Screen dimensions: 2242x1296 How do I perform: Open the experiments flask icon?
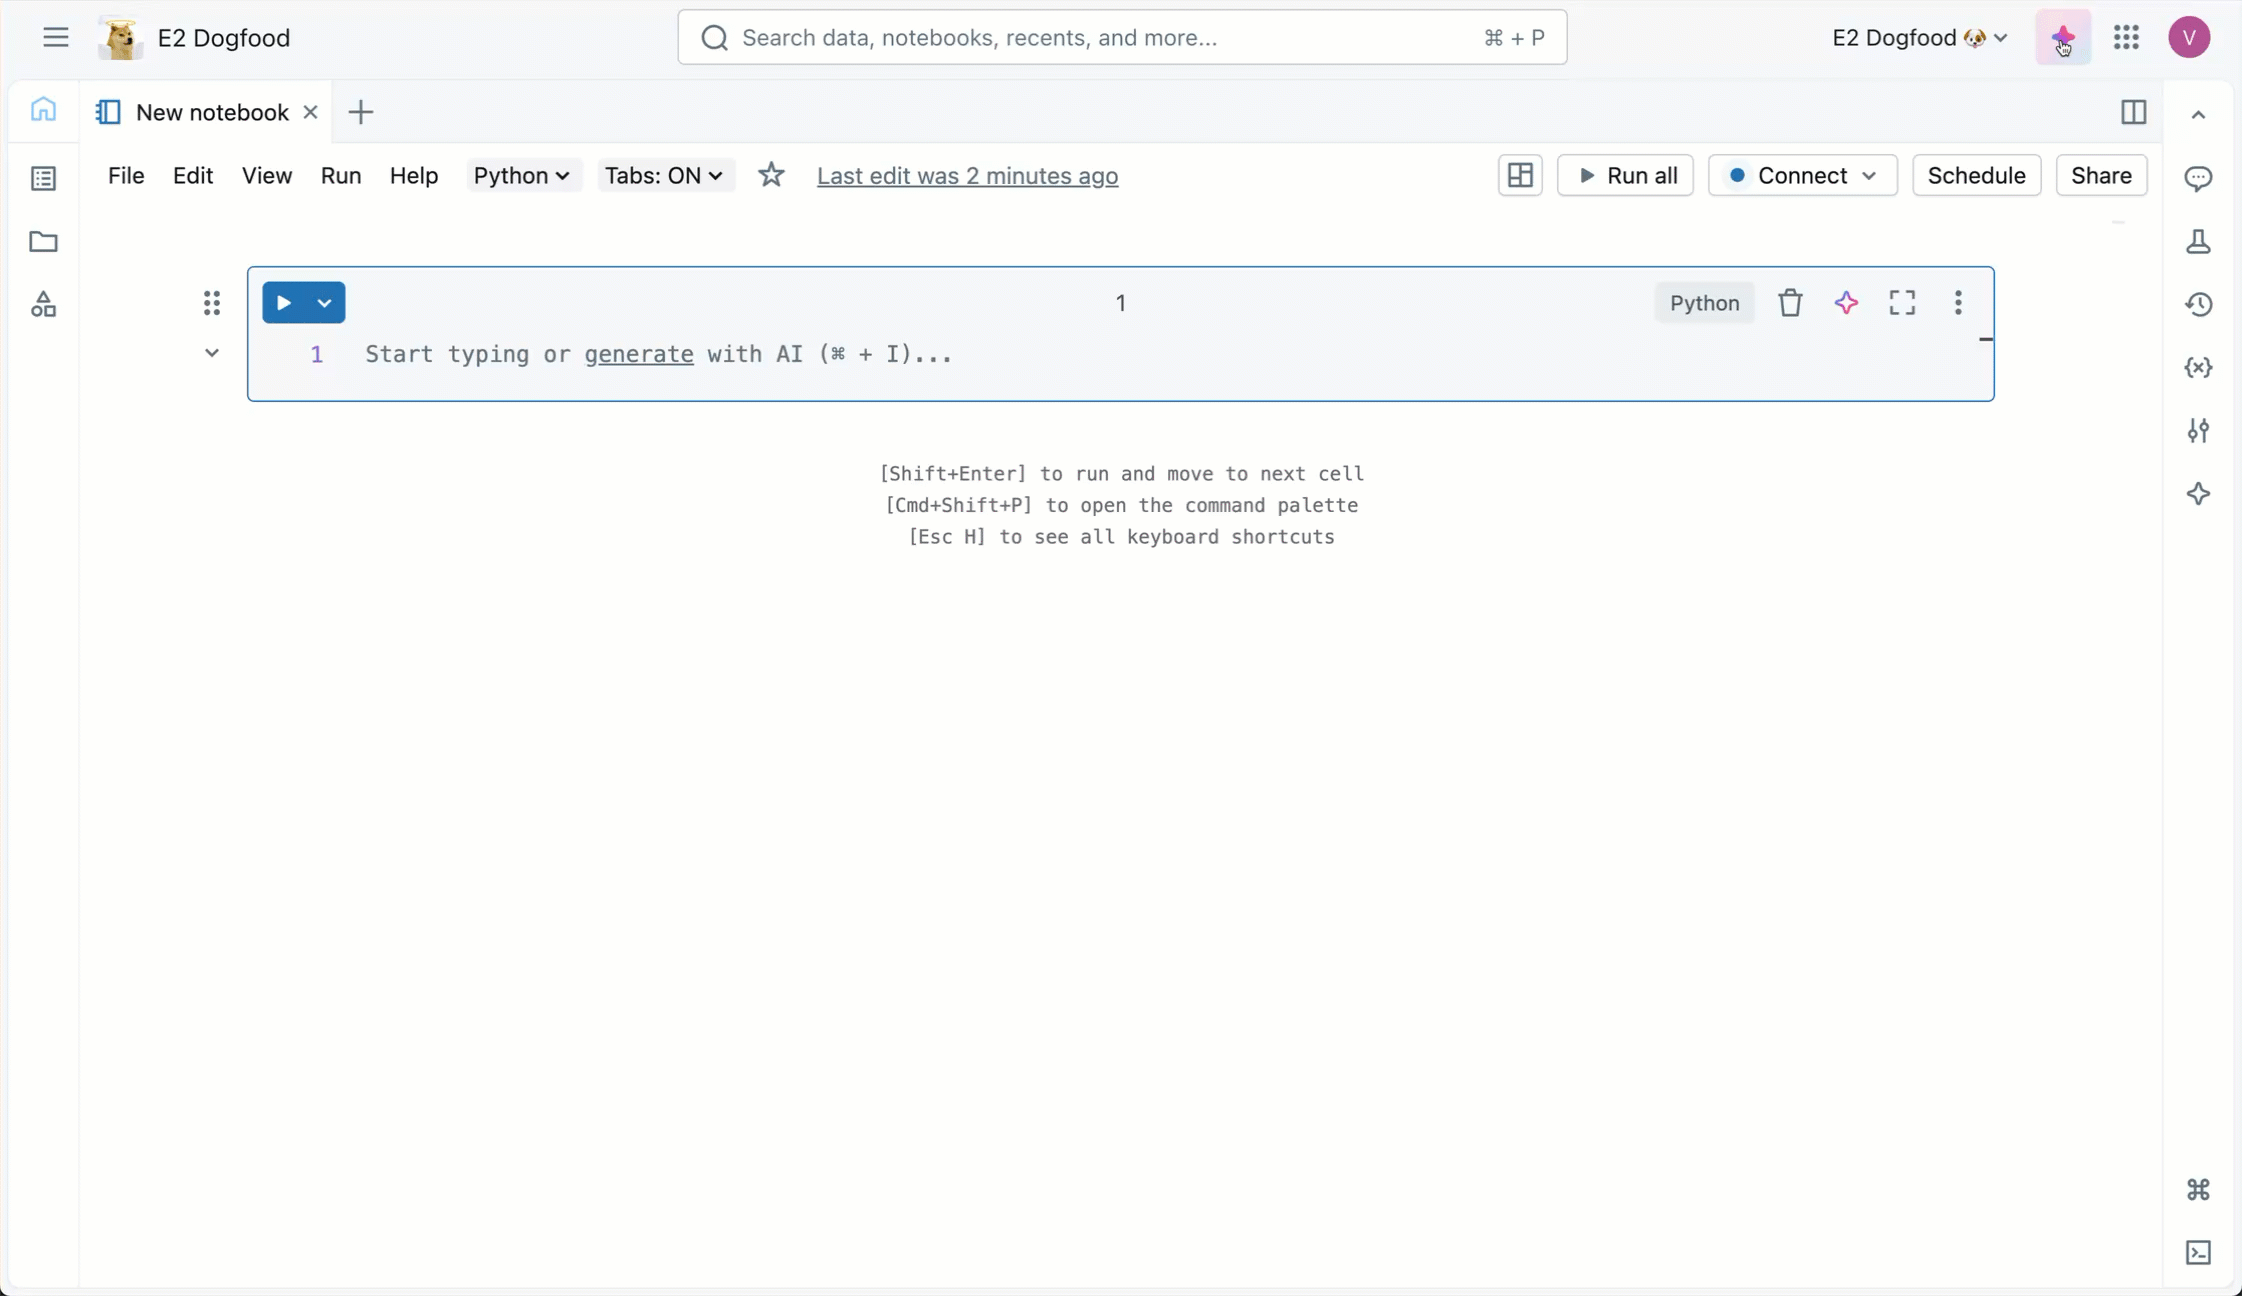coord(2198,241)
